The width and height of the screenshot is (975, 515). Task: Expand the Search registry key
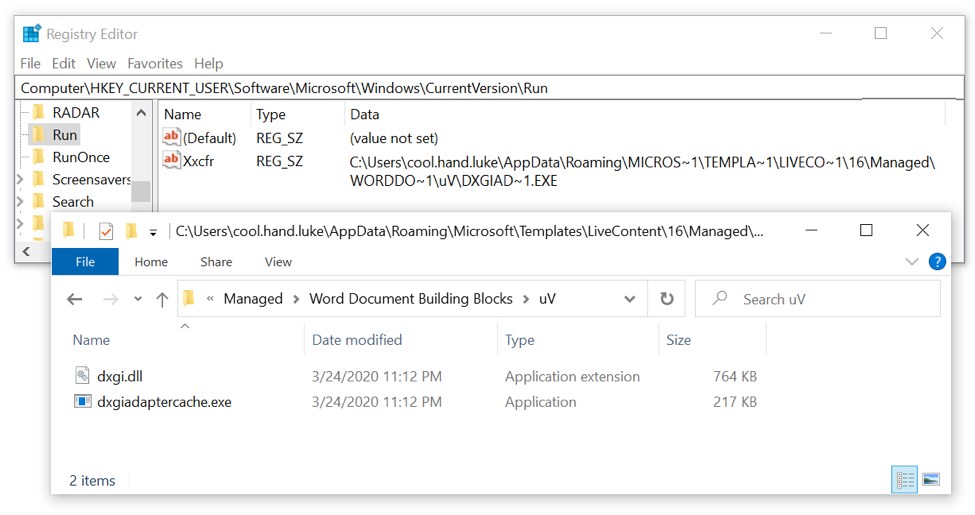pyautogui.click(x=20, y=202)
